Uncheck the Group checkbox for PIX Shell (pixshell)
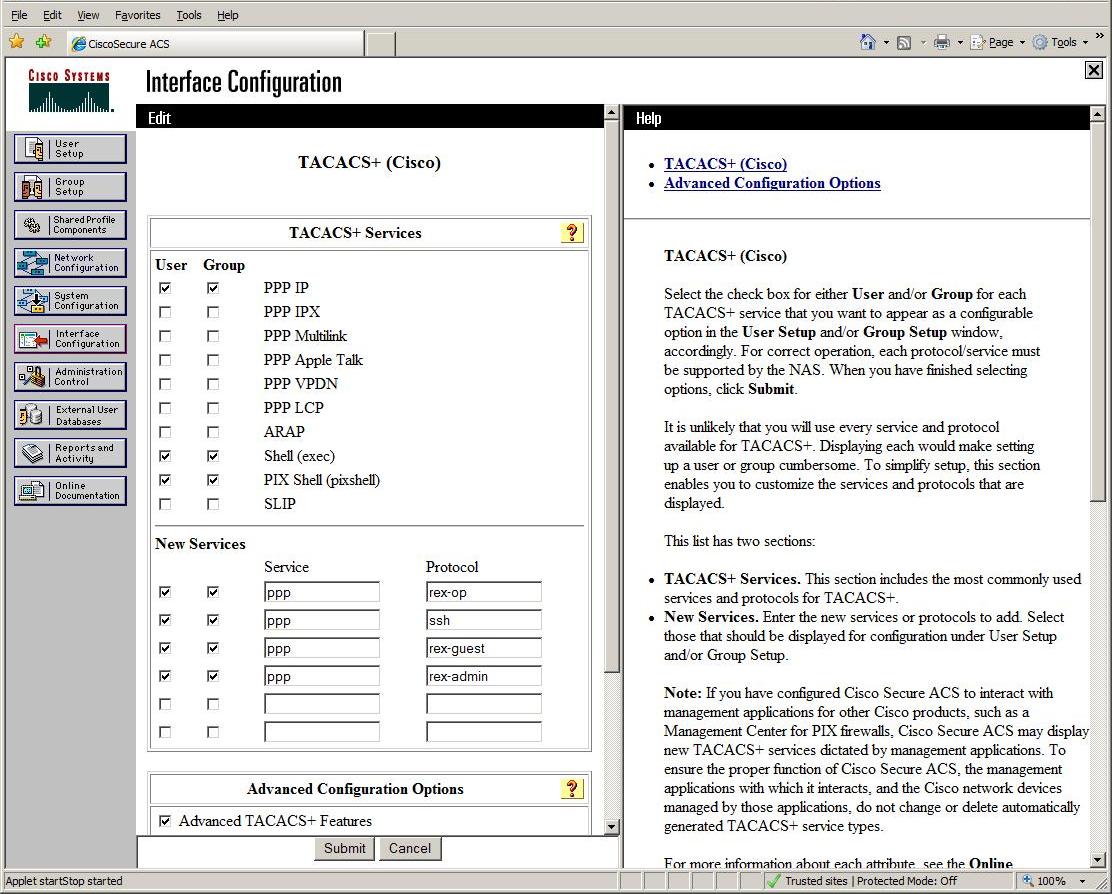The width and height of the screenshot is (1112, 894). pyautogui.click(x=213, y=480)
